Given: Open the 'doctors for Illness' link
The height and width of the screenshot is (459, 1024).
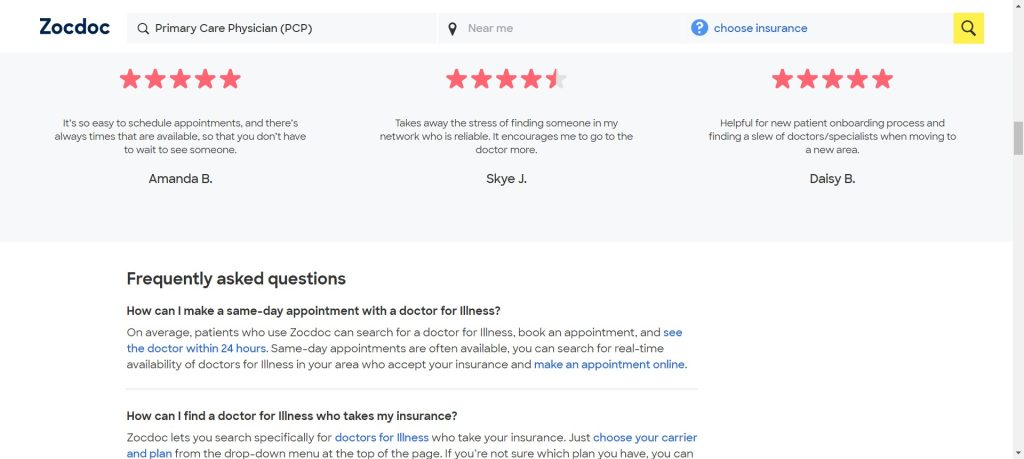Looking at the screenshot, I should coord(381,437).
